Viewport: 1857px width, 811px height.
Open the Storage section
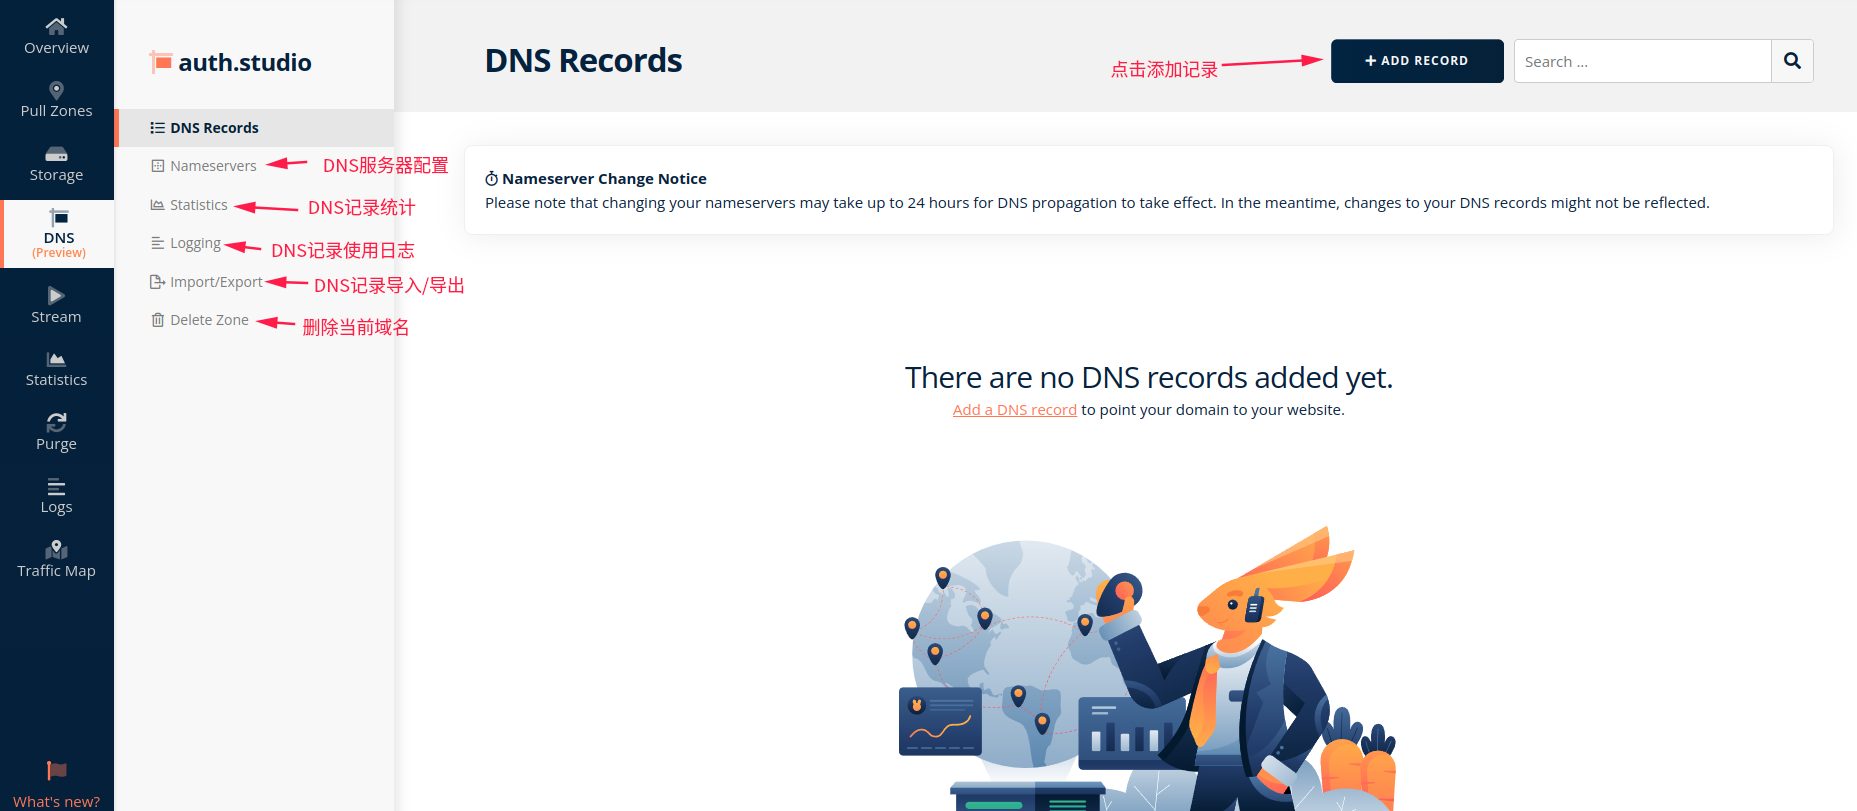56,164
